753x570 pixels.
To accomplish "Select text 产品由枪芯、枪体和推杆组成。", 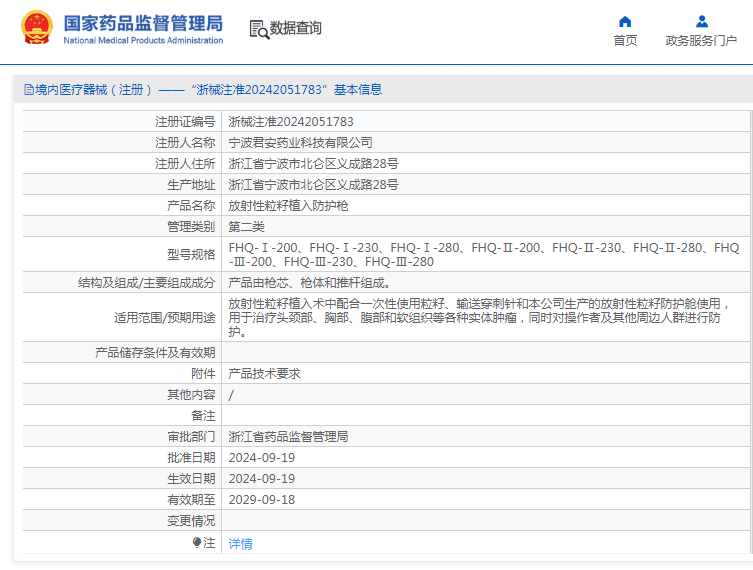I will [310, 283].
